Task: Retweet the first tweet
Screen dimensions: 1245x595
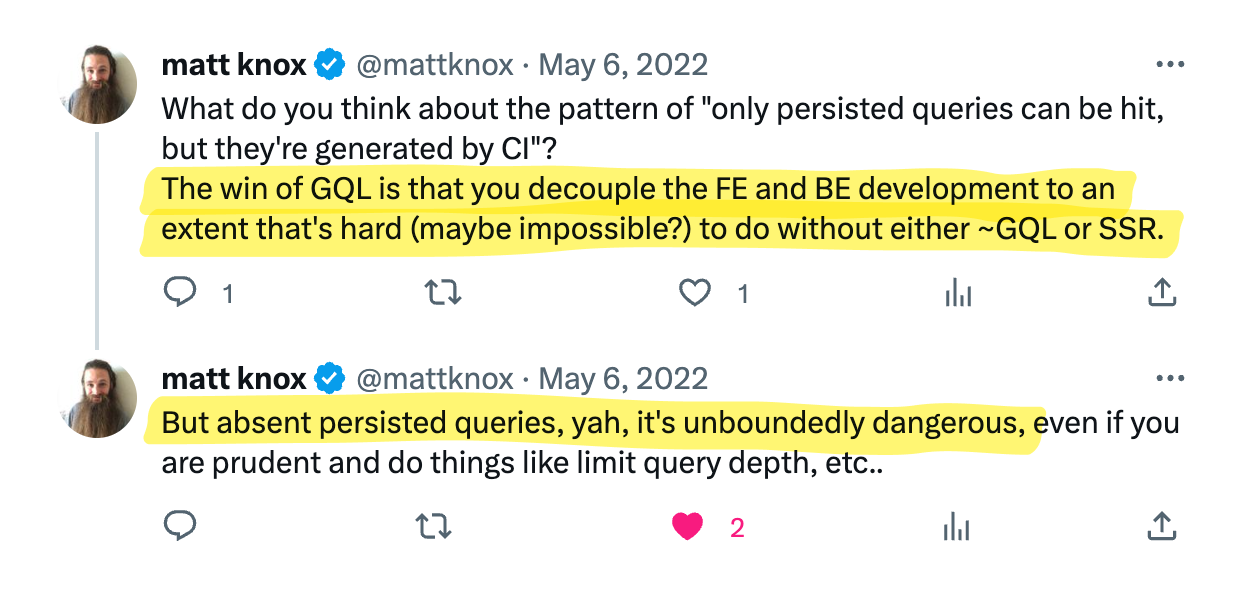Action: tap(443, 293)
